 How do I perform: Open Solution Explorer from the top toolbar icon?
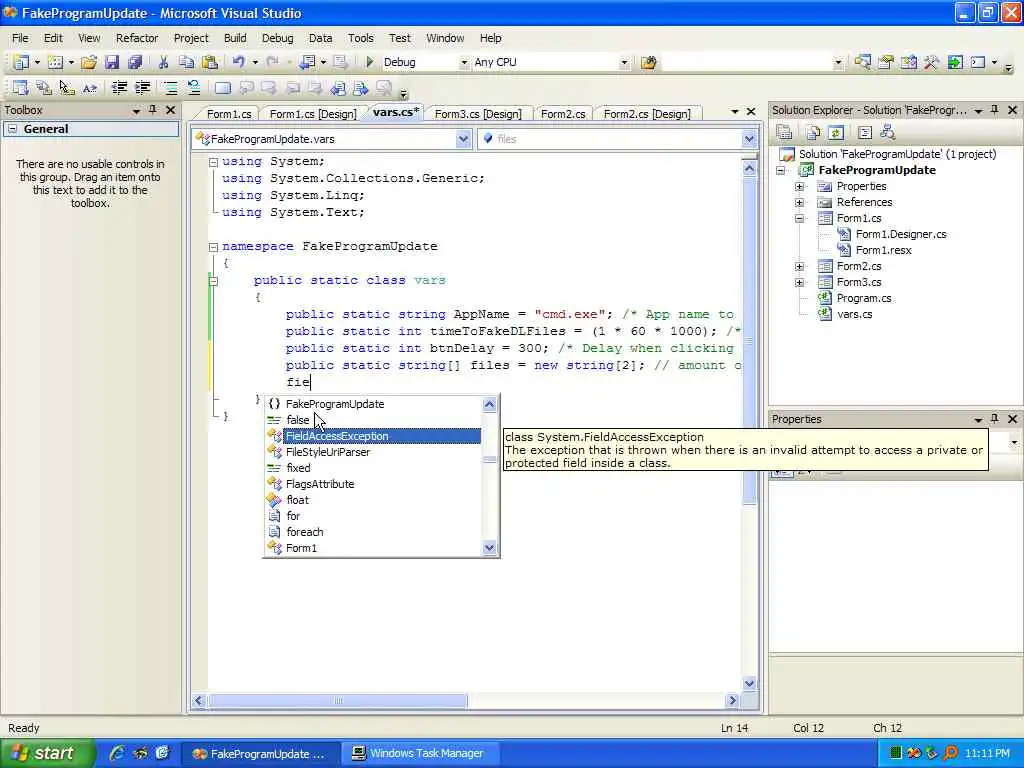862,62
